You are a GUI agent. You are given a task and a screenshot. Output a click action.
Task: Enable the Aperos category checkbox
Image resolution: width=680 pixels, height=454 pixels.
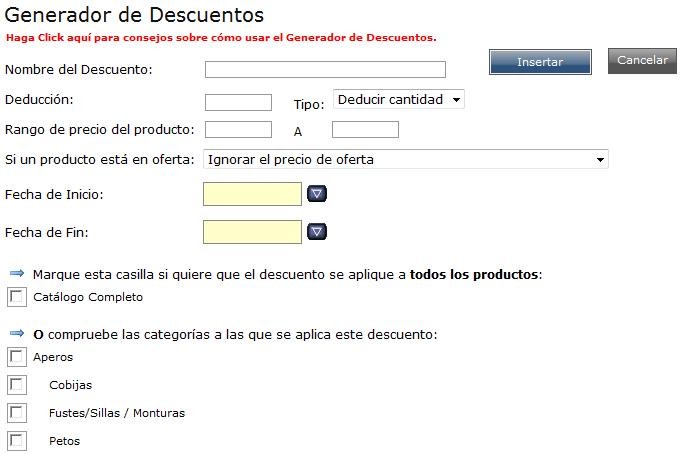coord(17,357)
